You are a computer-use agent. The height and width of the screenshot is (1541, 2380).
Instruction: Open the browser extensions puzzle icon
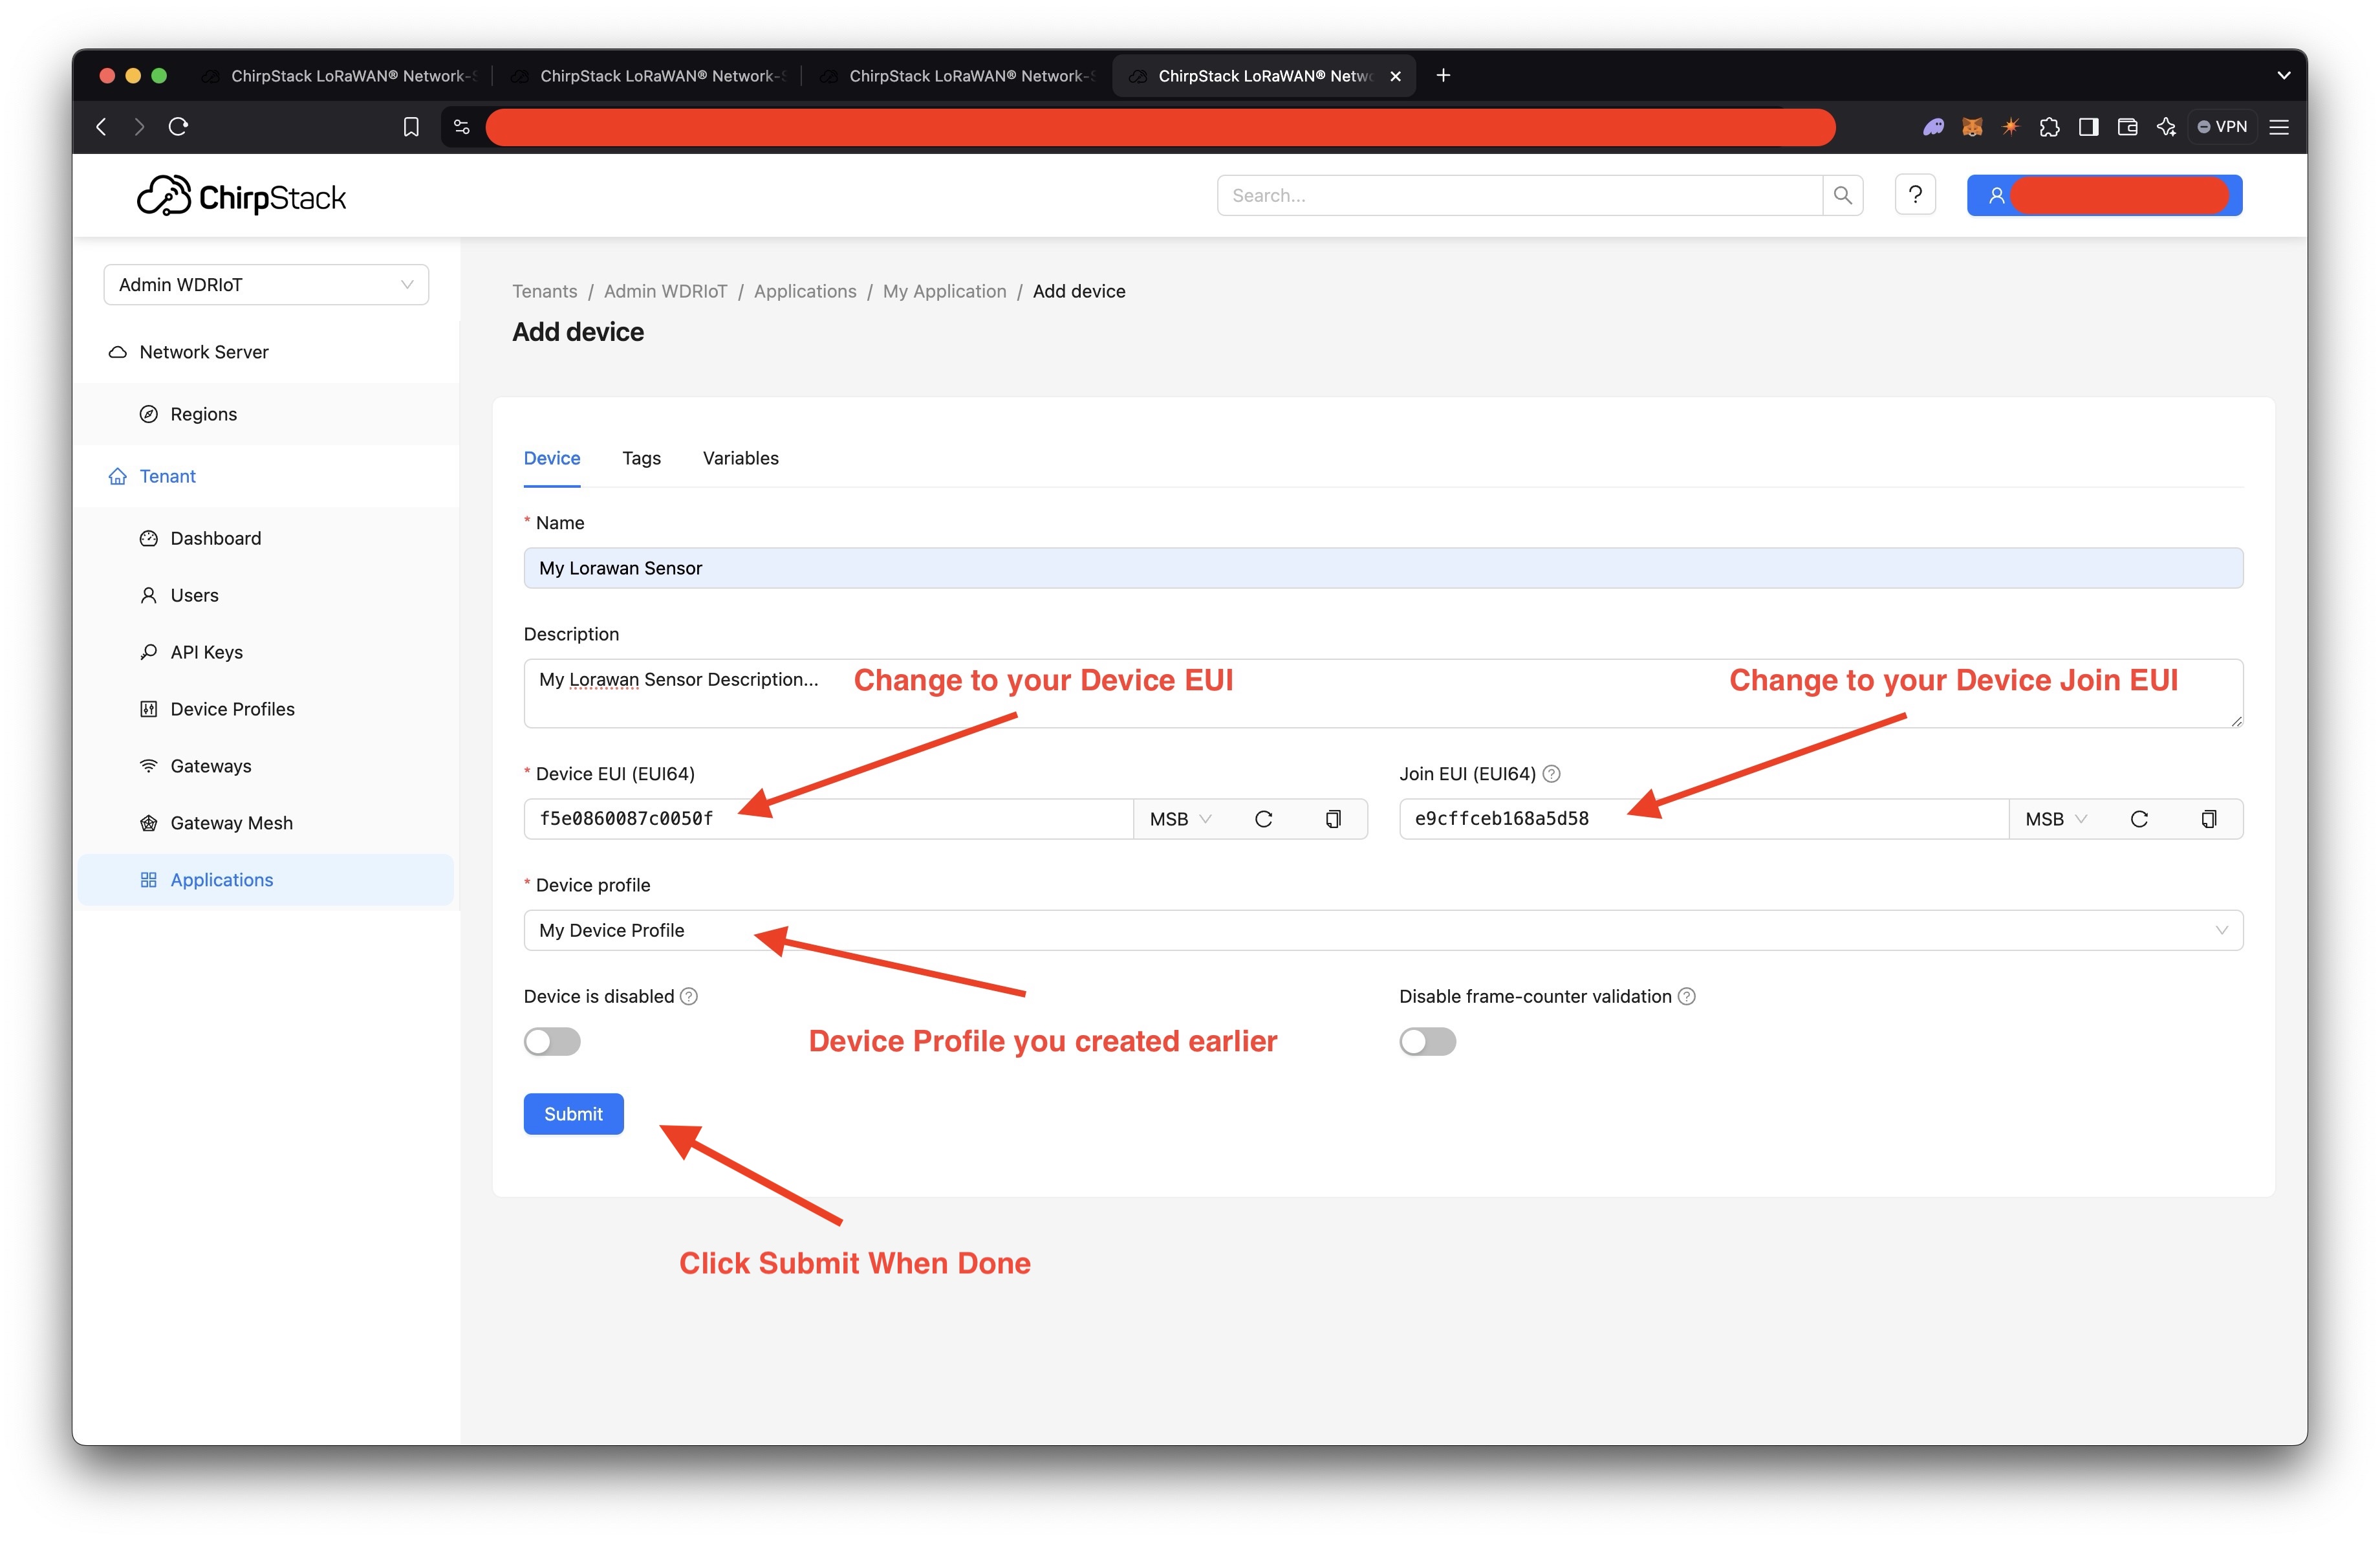point(2049,126)
